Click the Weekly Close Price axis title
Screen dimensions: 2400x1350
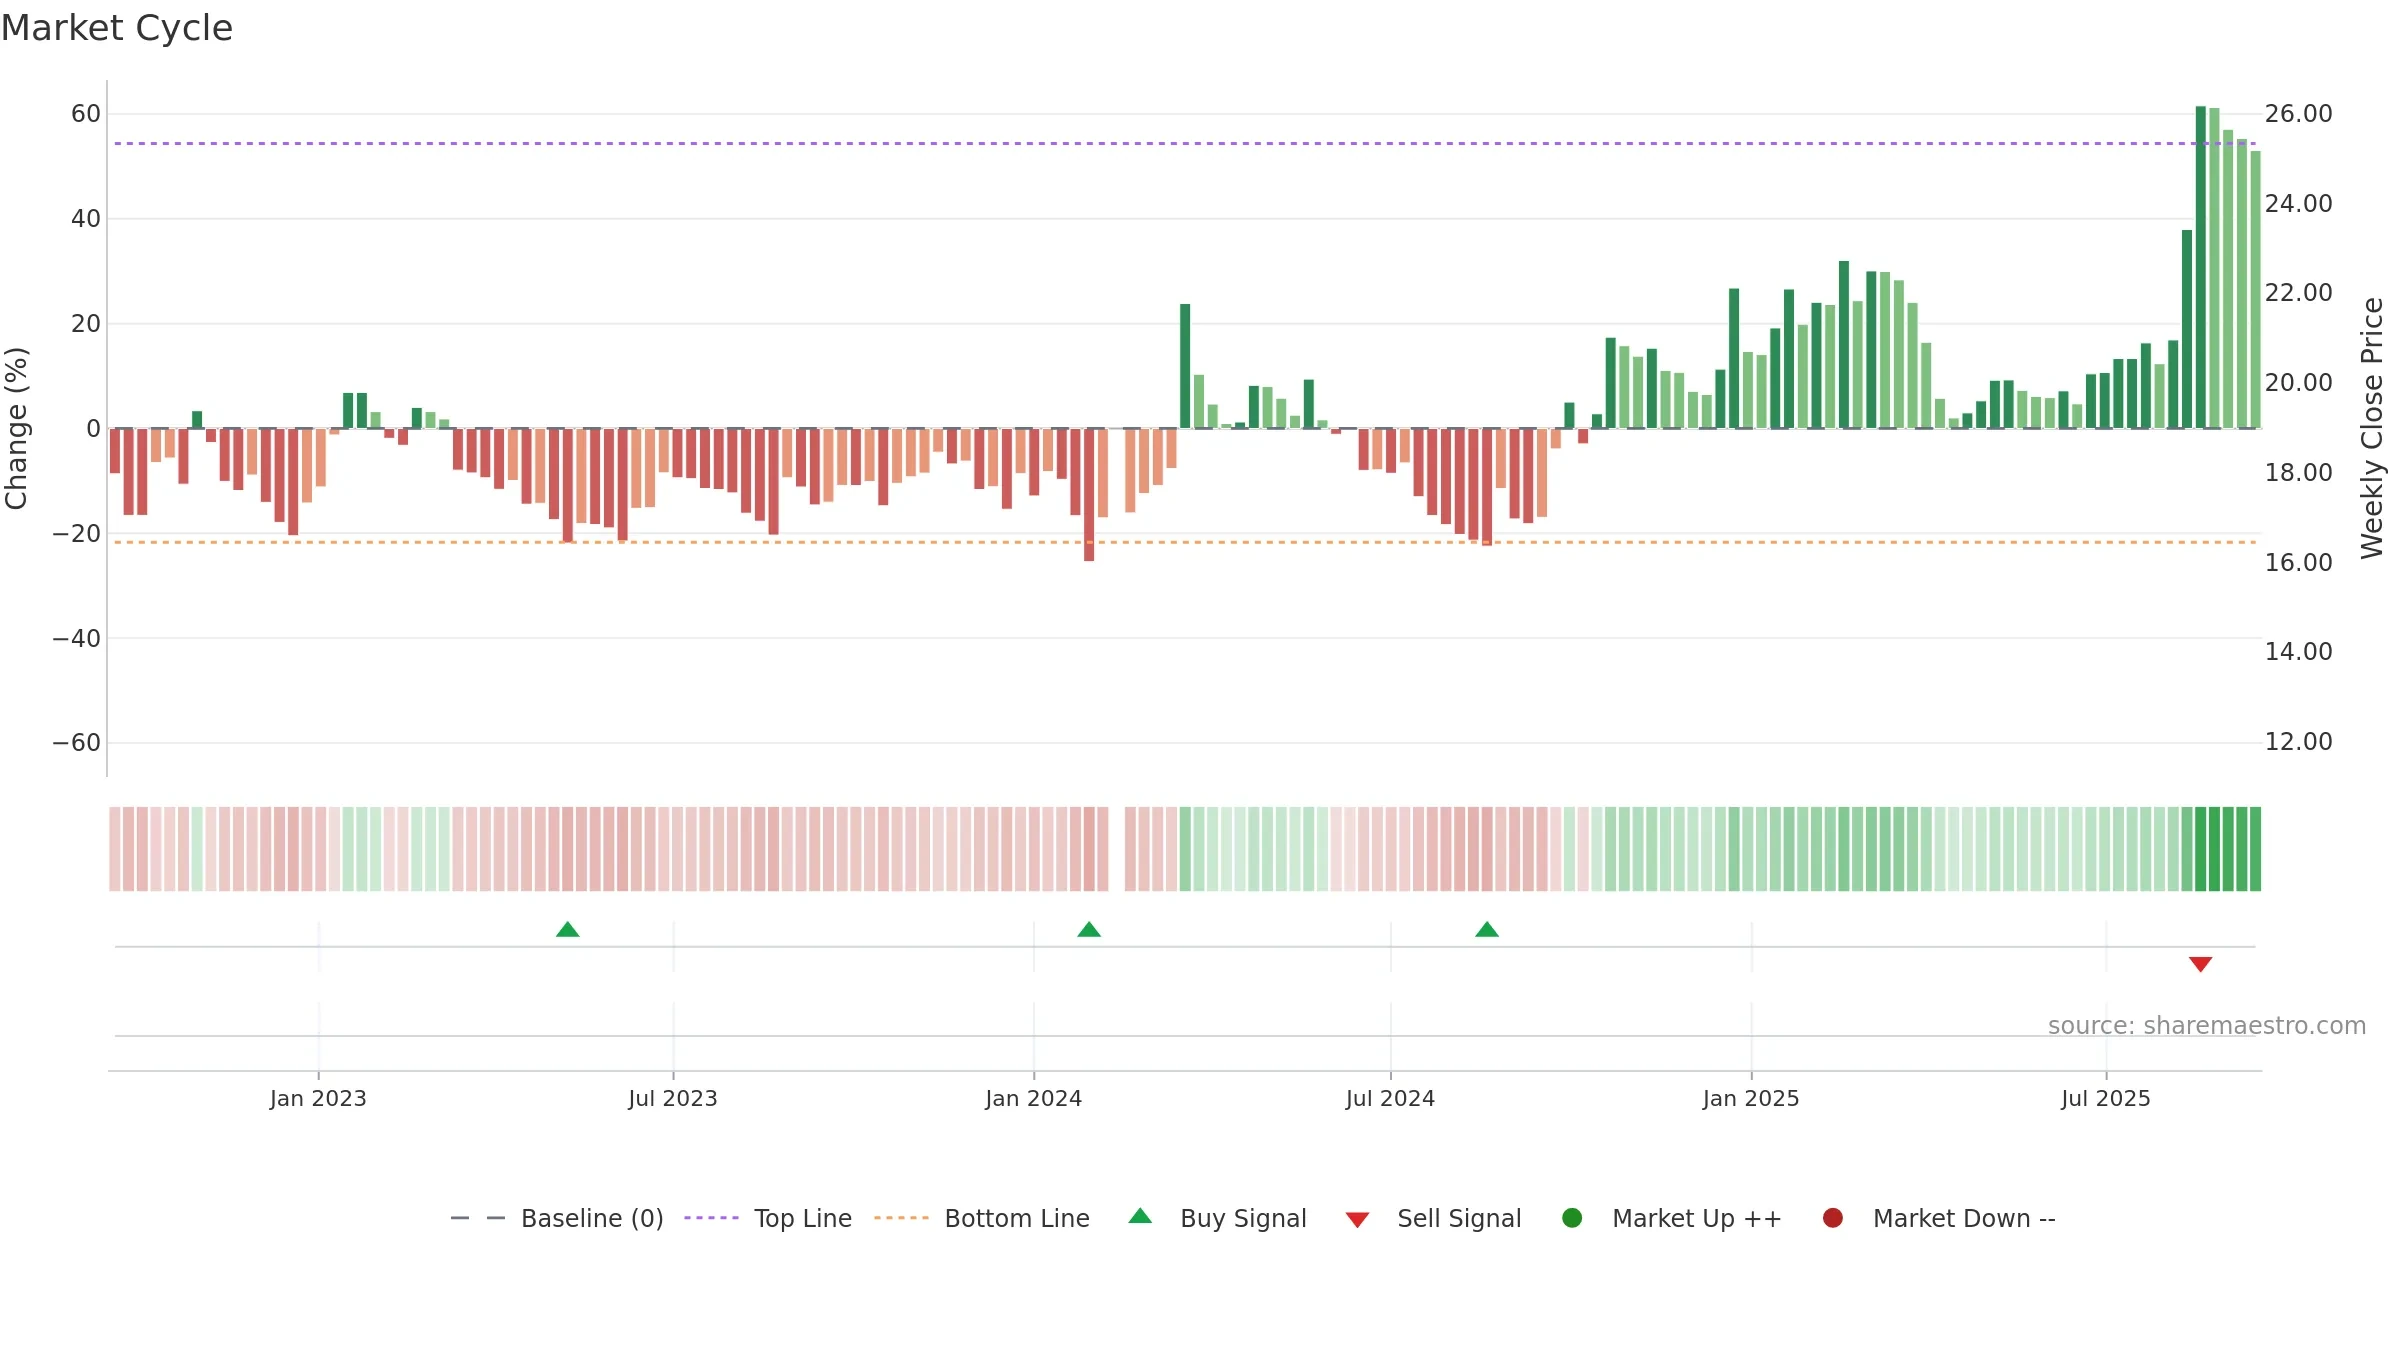(x=2372, y=428)
